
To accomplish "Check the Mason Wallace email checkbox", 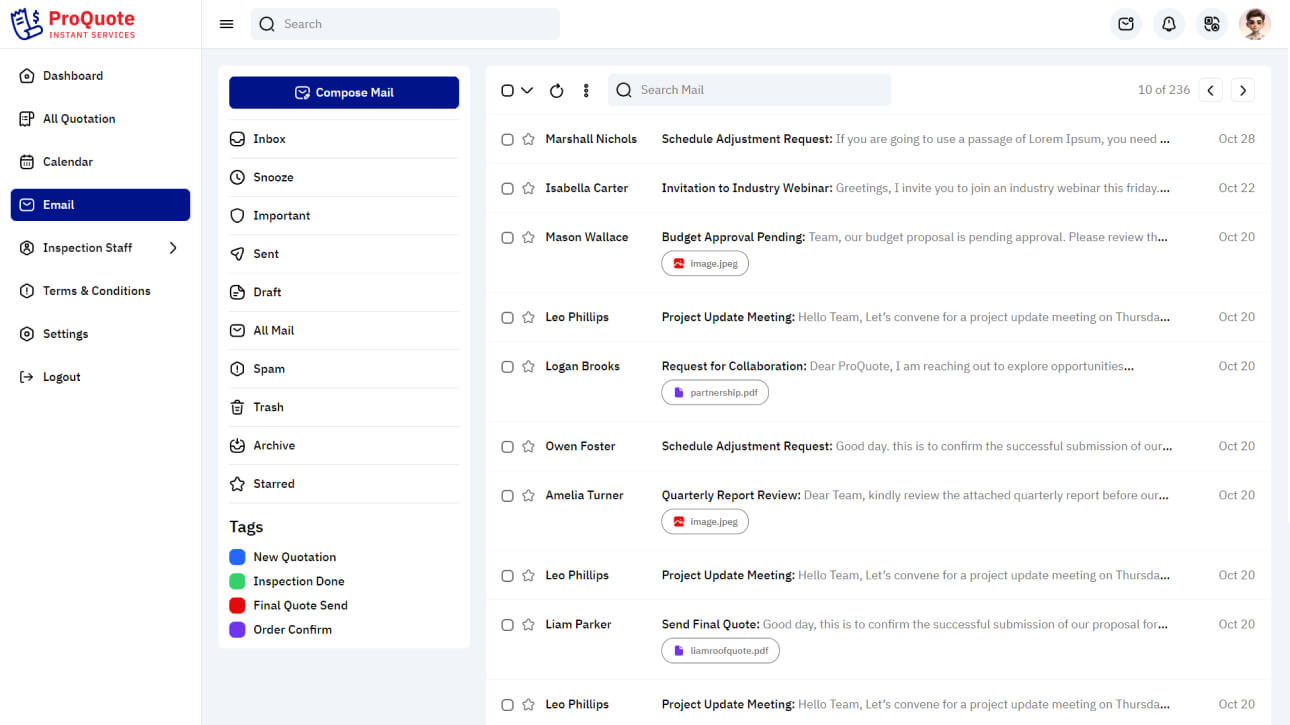I will click(507, 238).
